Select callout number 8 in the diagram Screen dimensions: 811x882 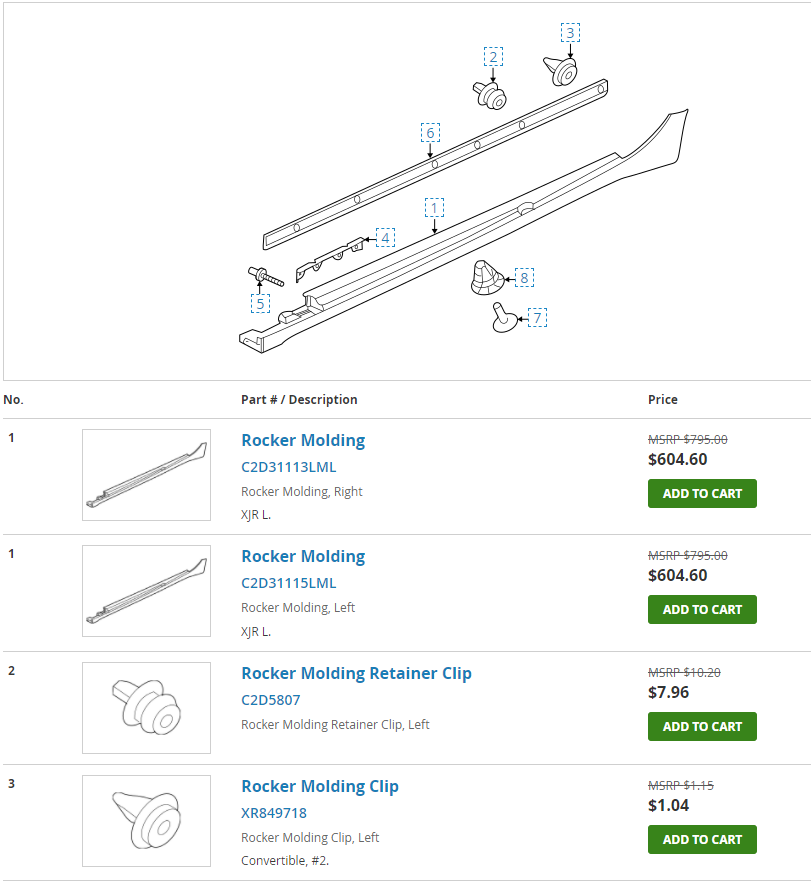click(524, 278)
